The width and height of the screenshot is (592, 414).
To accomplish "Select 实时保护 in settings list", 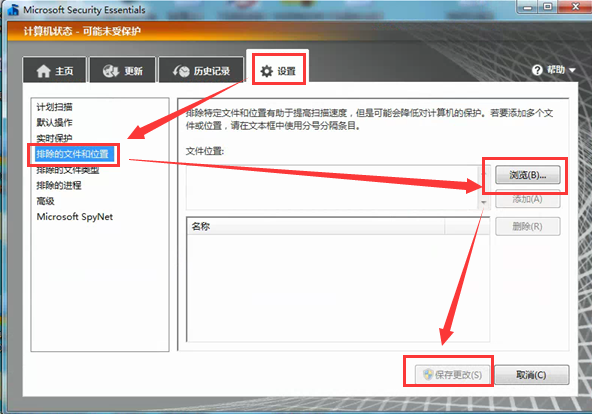I will [x=54, y=138].
